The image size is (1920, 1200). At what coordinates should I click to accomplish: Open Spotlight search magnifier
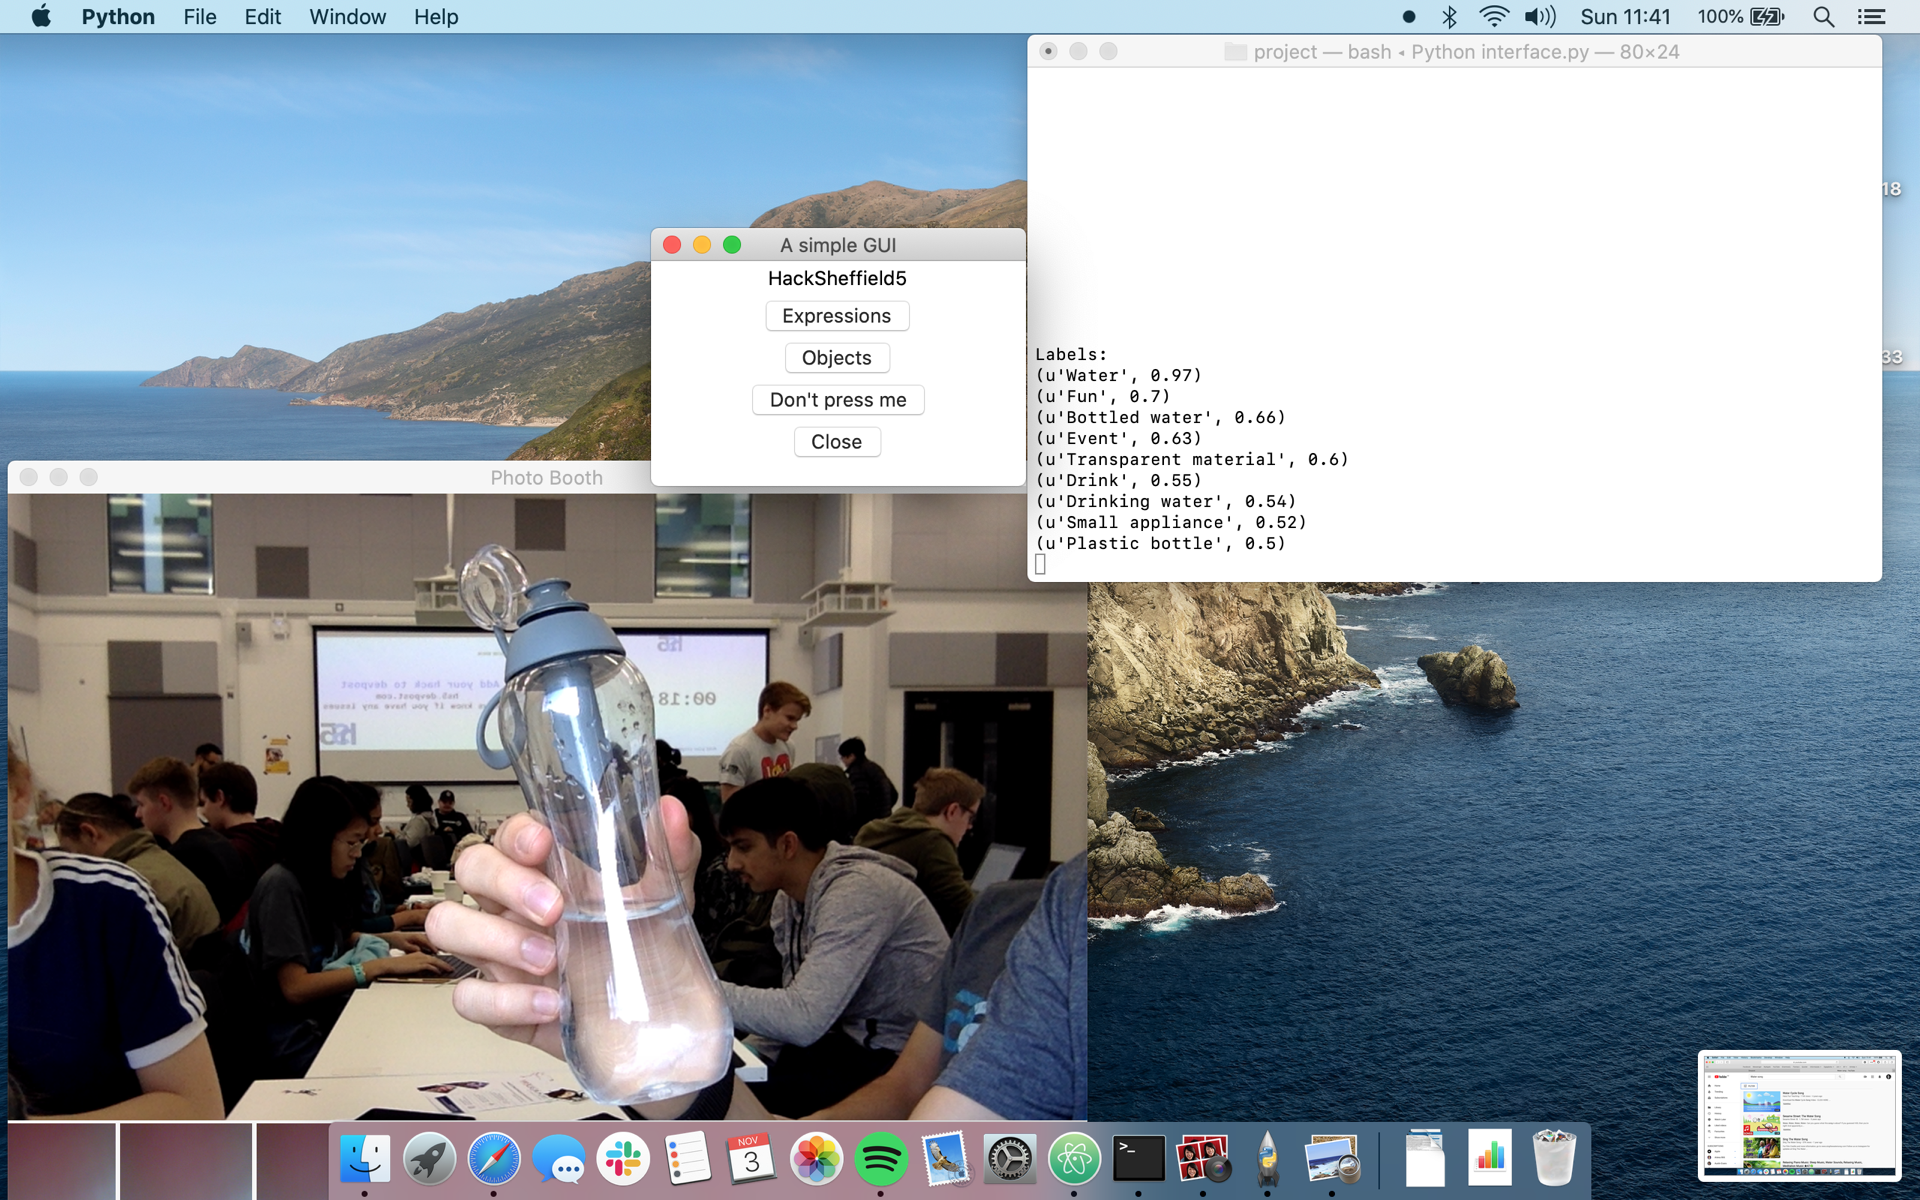pyautogui.click(x=1823, y=17)
